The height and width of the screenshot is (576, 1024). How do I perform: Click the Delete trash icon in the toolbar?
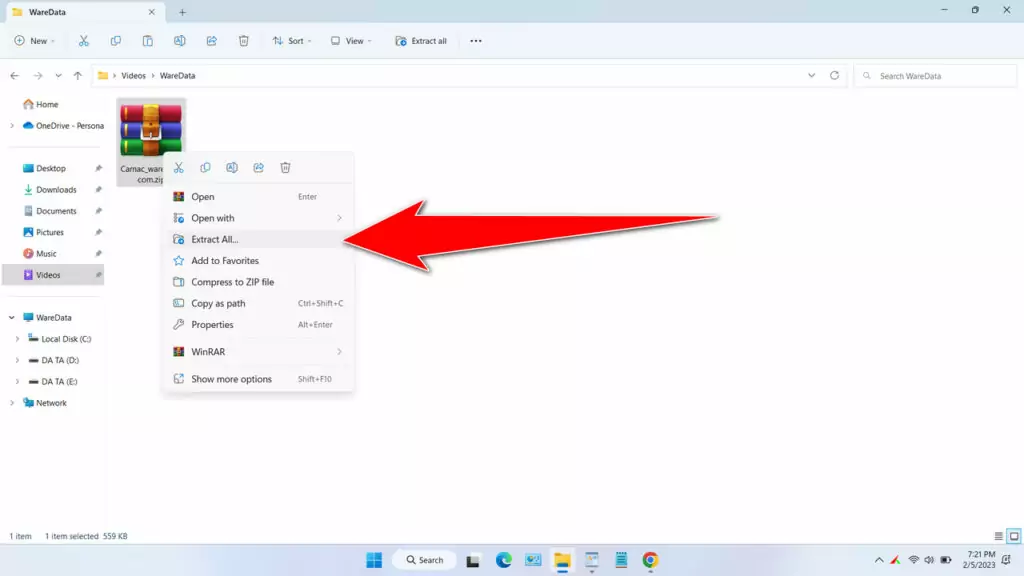tap(244, 40)
